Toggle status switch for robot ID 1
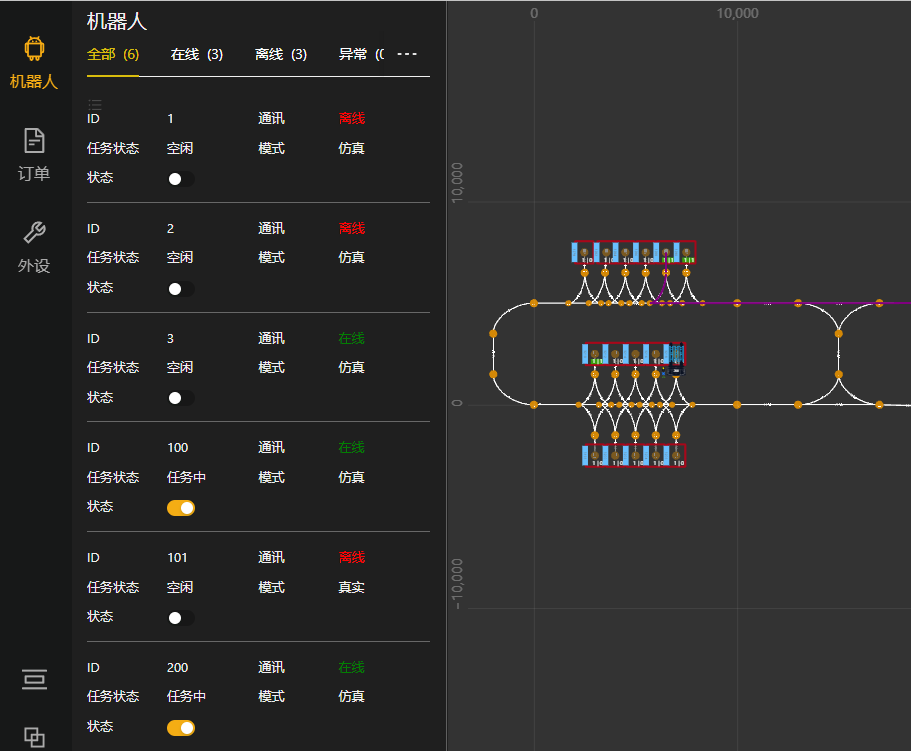The image size is (911, 751). click(x=181, y=179)
